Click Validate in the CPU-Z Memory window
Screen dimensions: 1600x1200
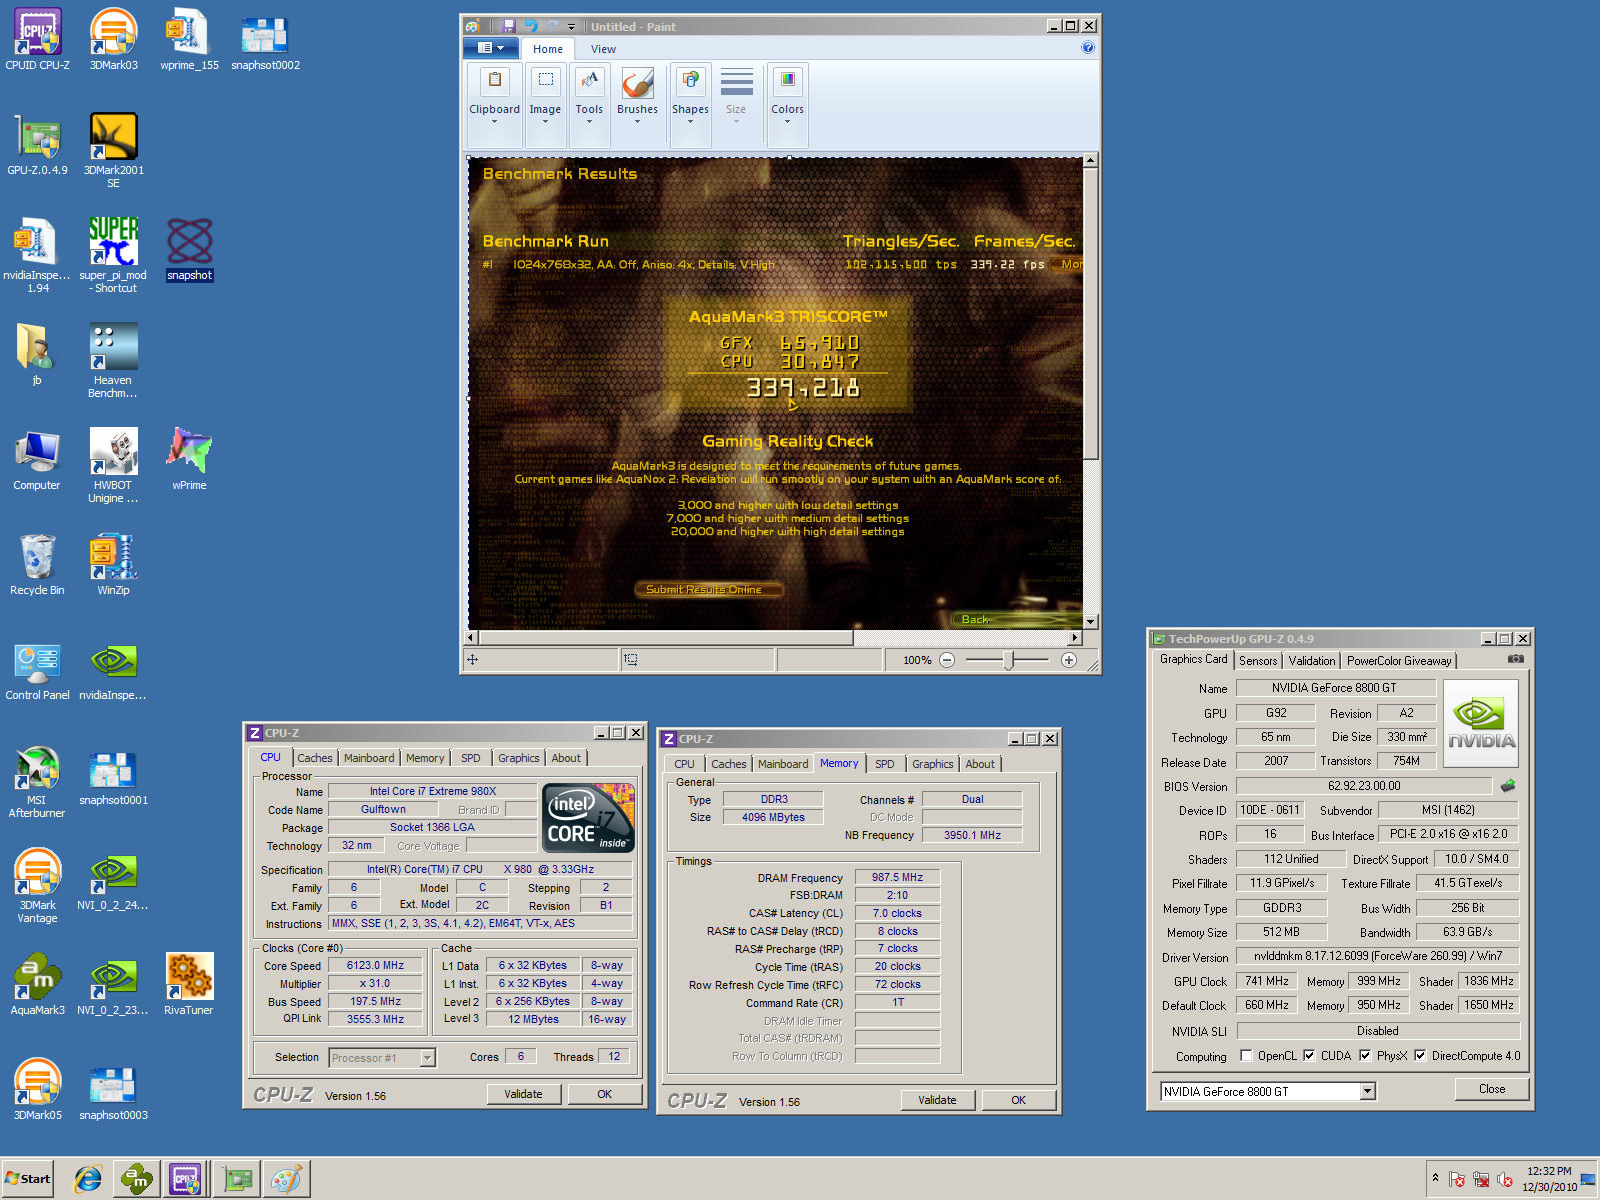tap(937, 1100)
